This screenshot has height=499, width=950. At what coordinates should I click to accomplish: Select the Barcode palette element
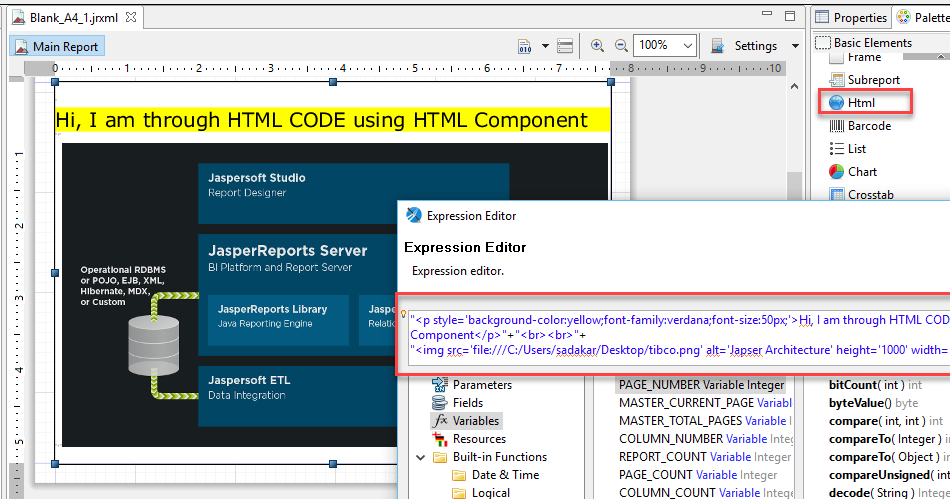pos(860,125)
